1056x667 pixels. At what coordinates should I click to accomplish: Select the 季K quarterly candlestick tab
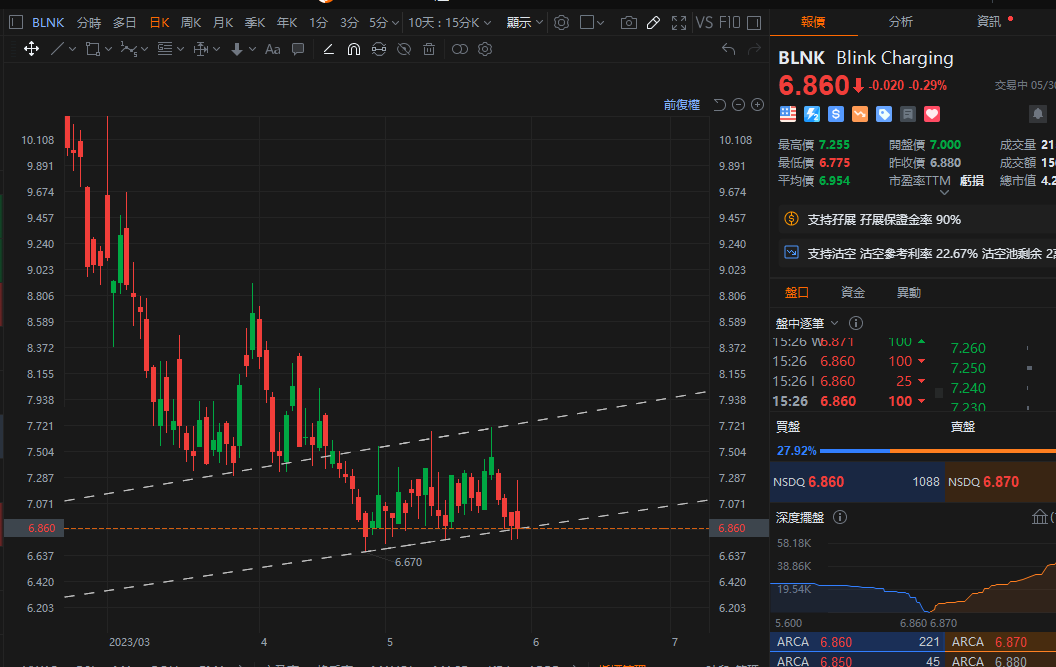[255, 23]
